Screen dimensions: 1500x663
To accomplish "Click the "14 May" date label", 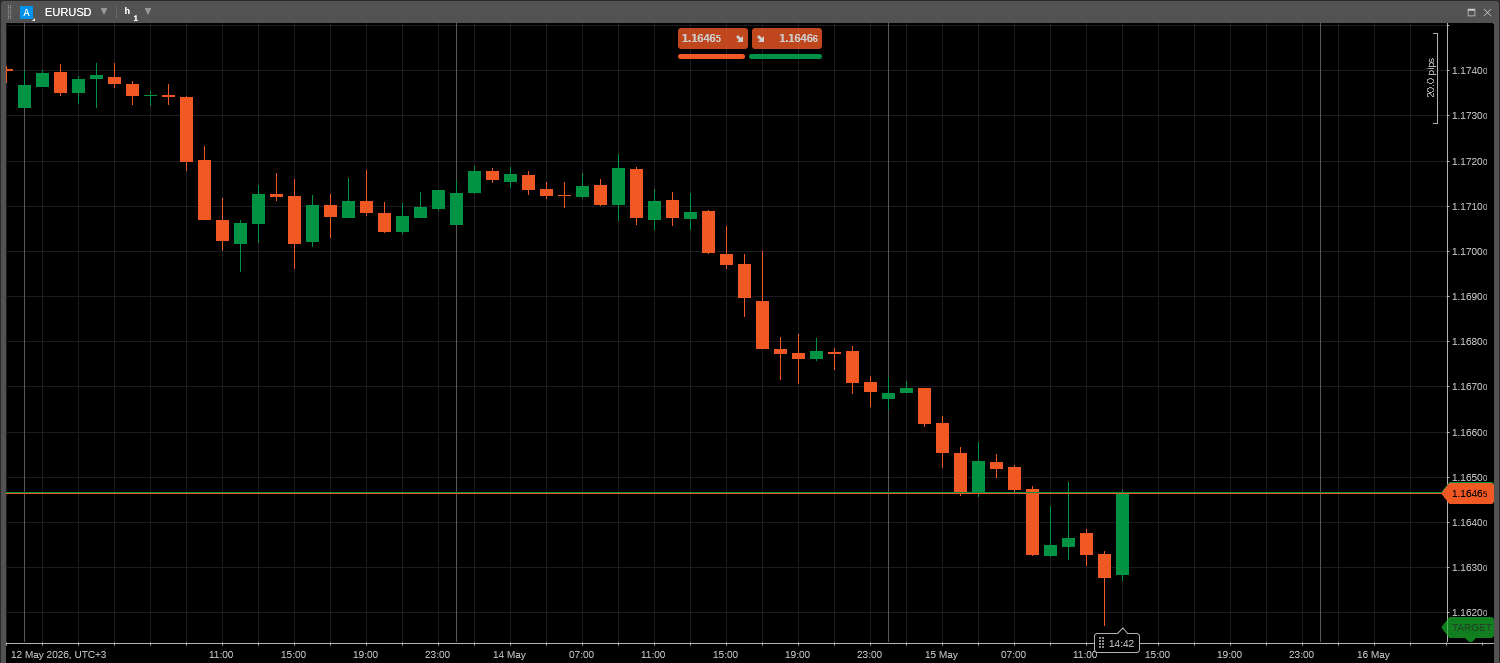I will (509, 655).
